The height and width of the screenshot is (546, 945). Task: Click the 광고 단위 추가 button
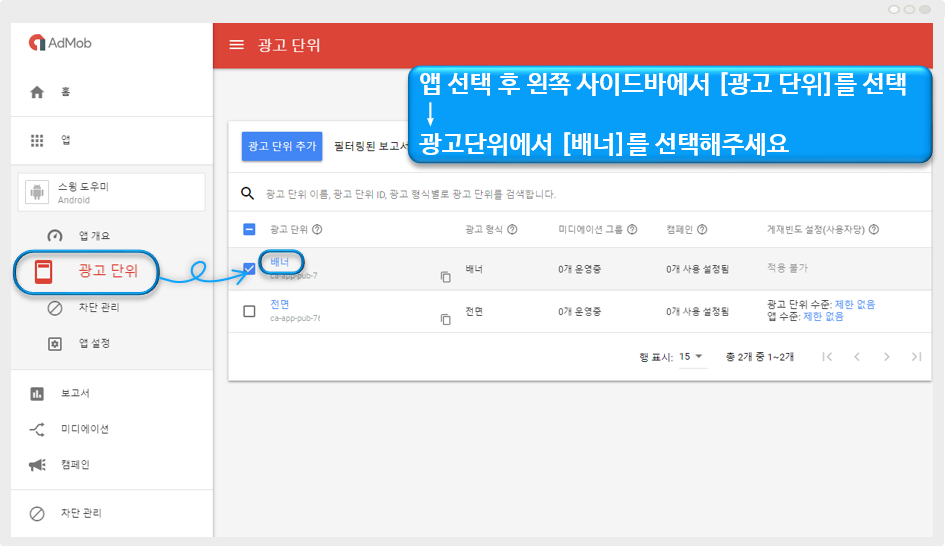[281, 146]
